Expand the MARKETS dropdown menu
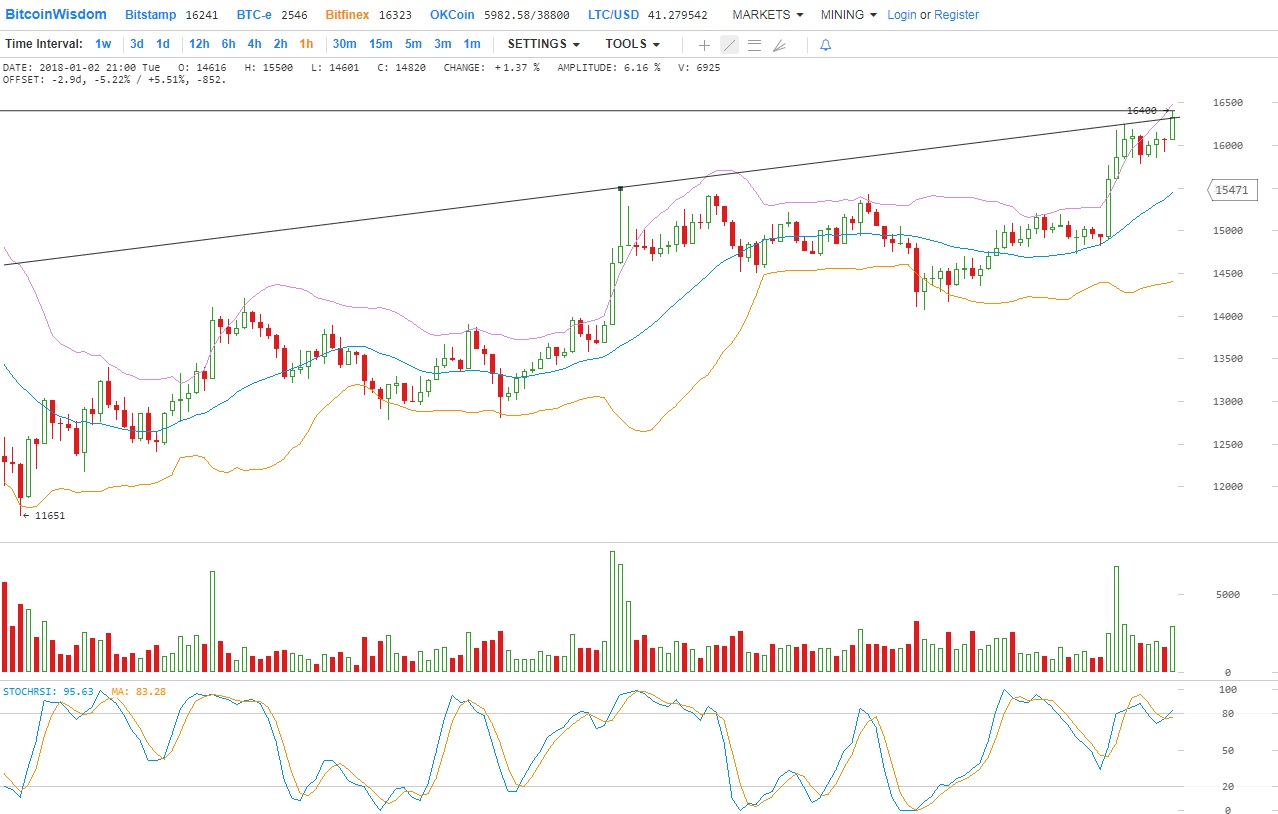Viewport: 1278px width, 814px height. [x=767, y=15]
